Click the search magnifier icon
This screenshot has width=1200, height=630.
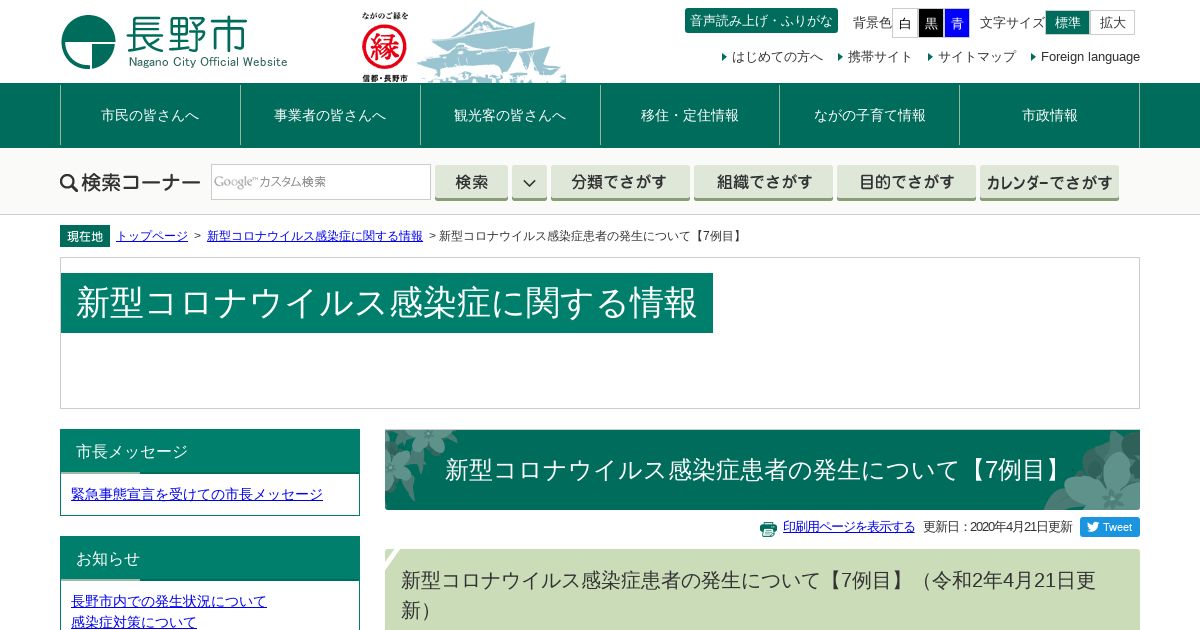point(69,183)
